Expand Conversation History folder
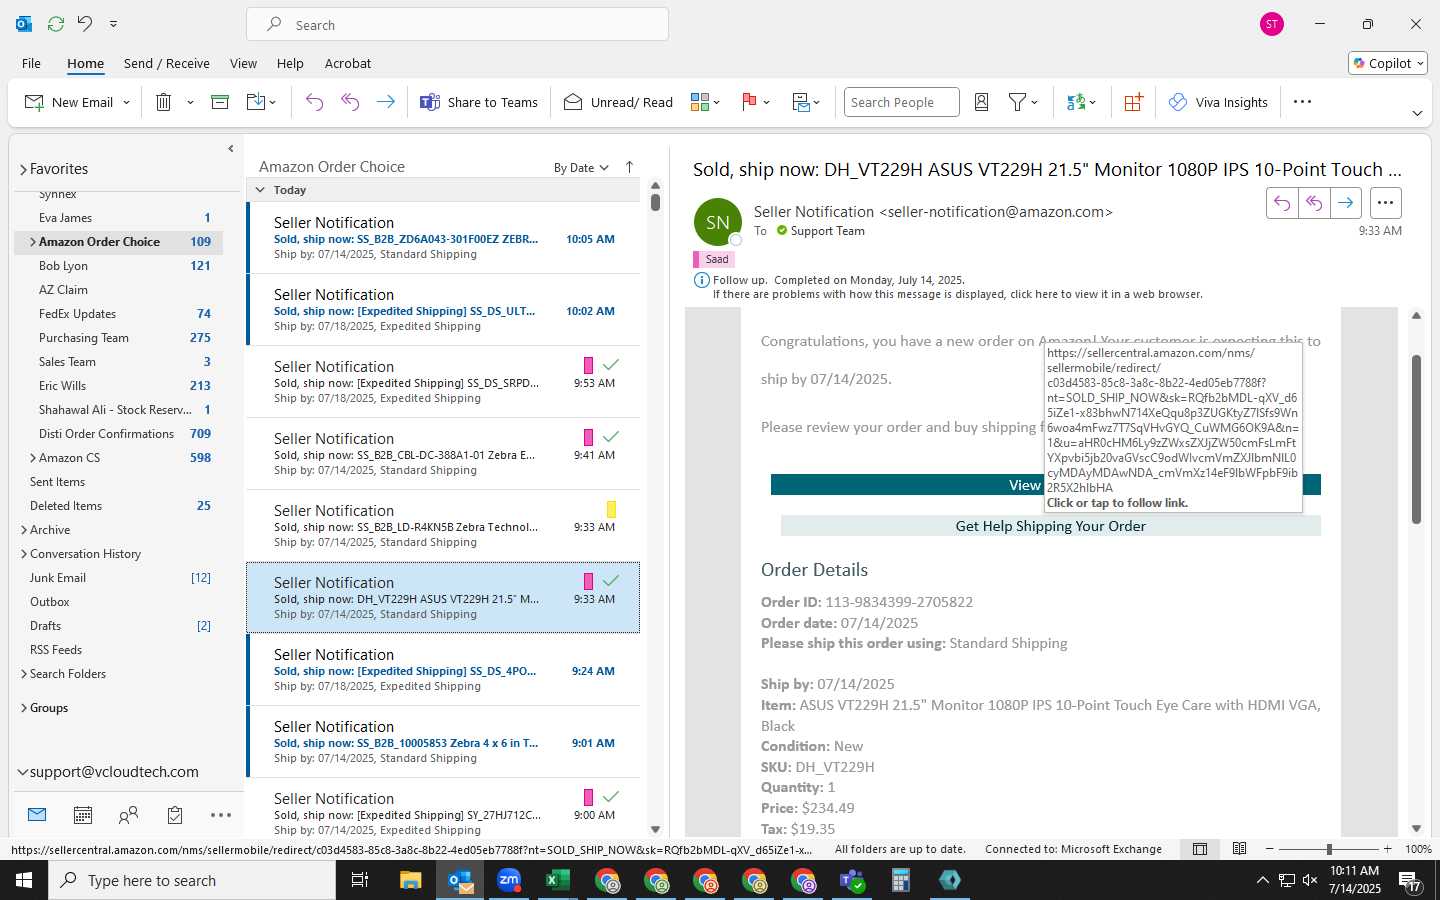 tap(24, 554)
